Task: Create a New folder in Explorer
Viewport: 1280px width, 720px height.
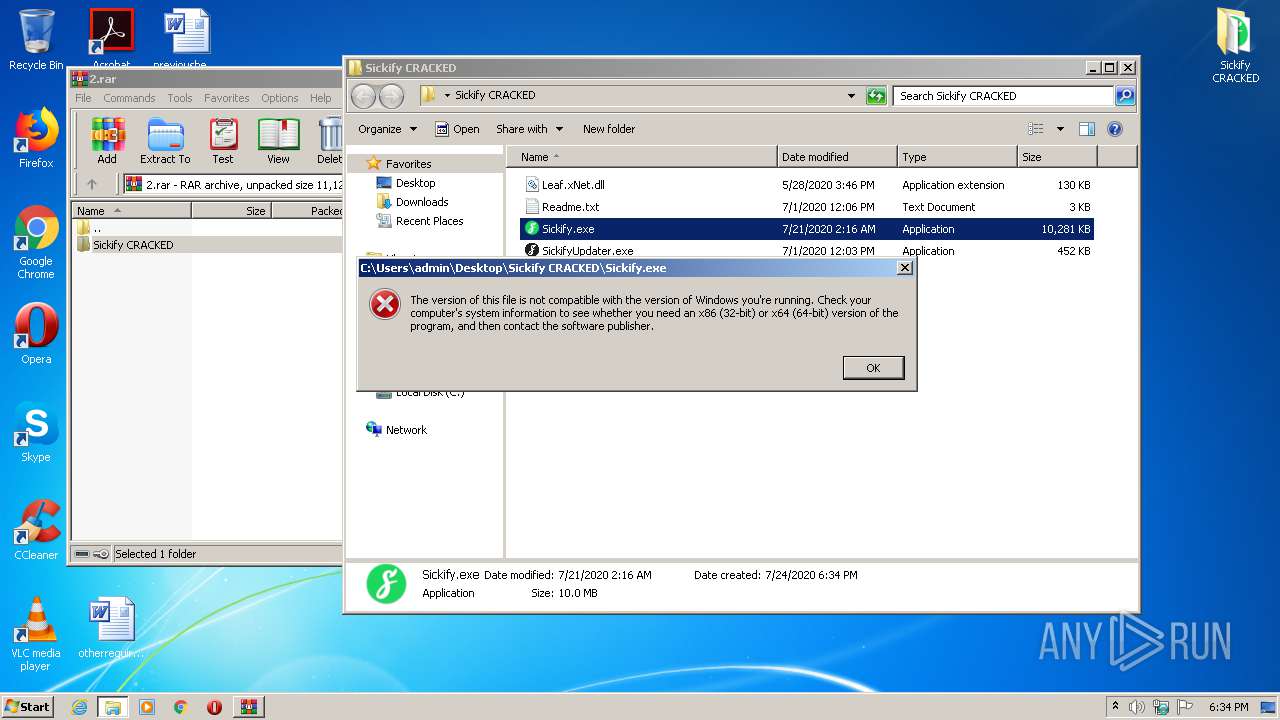Action: [x=609, y=129]
